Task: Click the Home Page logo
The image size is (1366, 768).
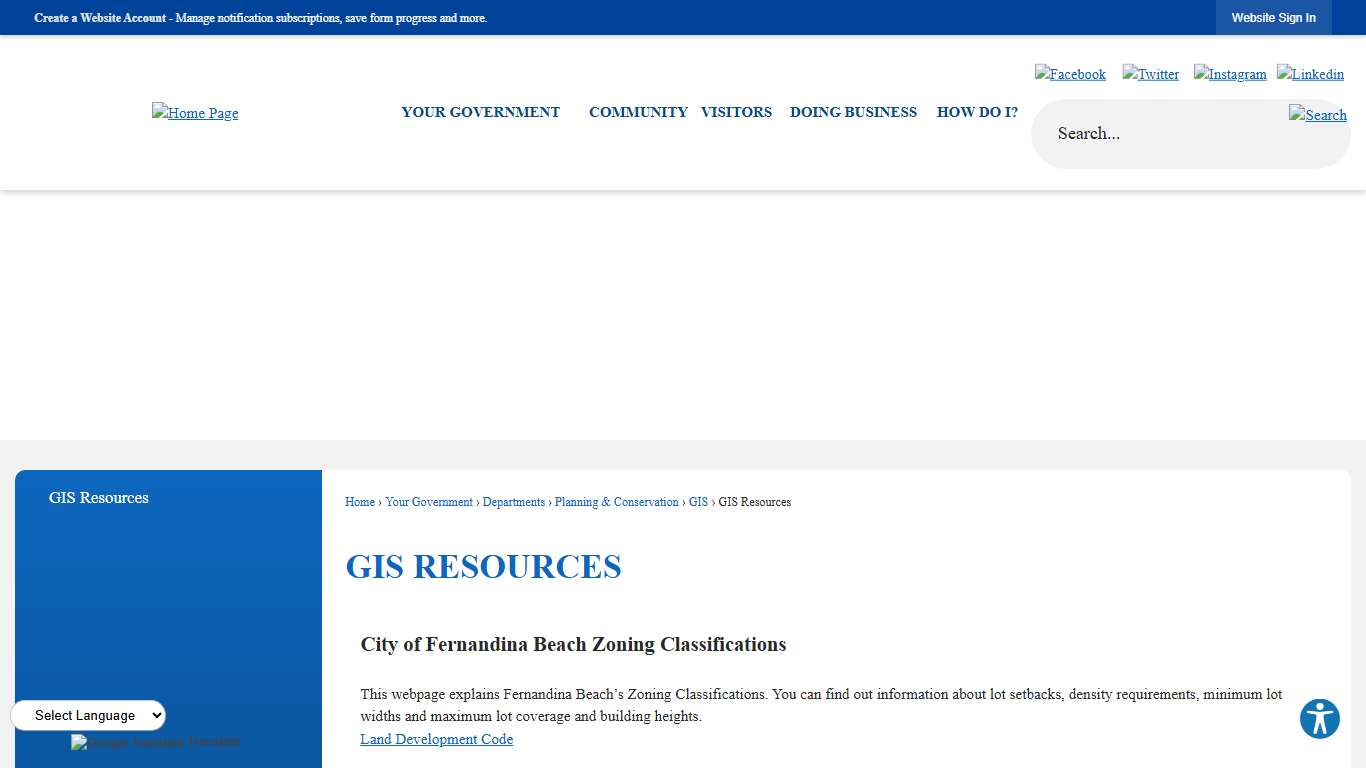Action: (195, 113)
